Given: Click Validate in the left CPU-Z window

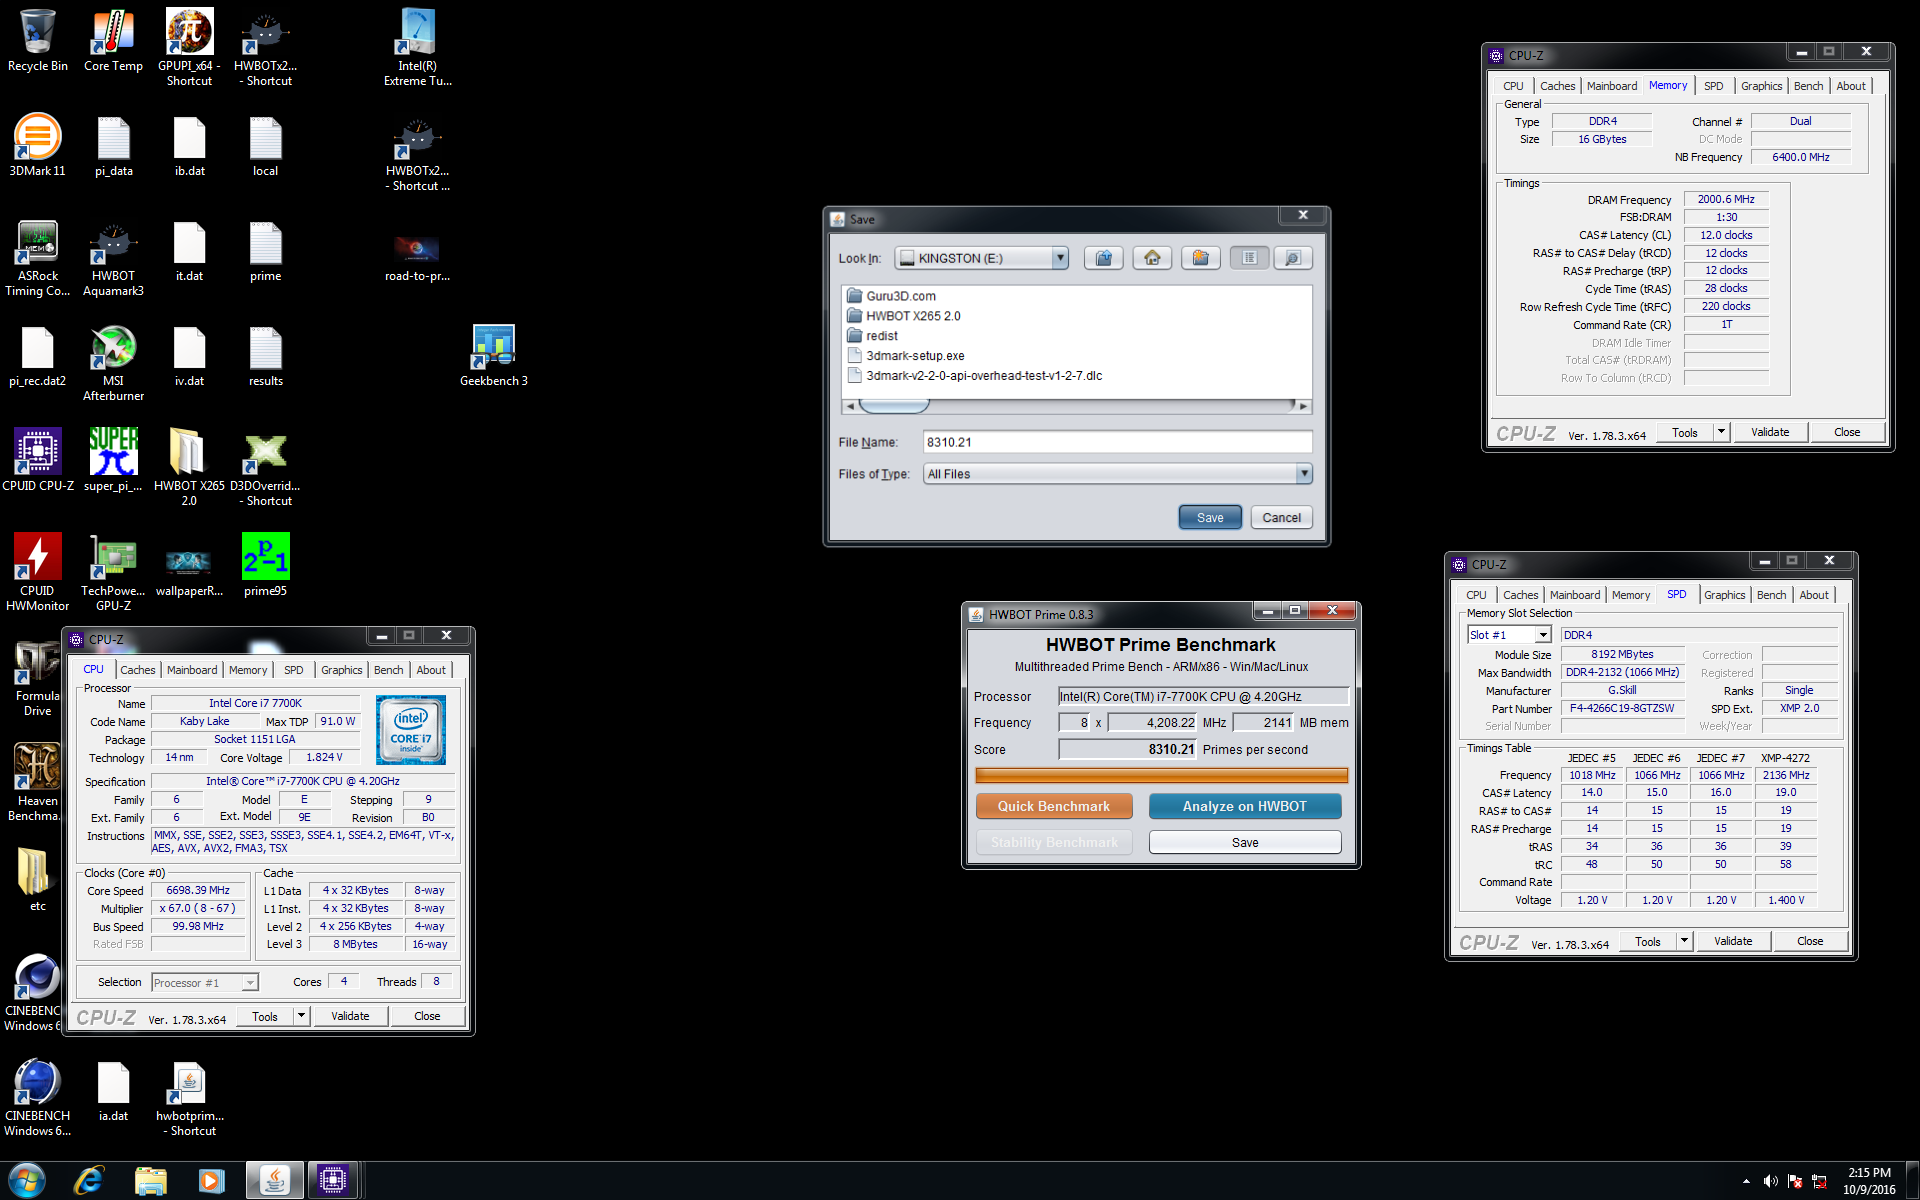Looking at the screenshot, I should 350,1016.
